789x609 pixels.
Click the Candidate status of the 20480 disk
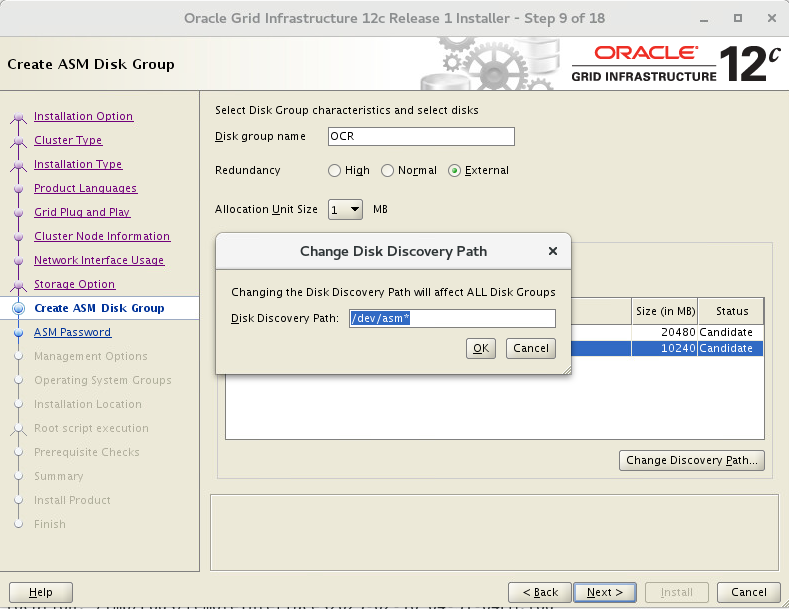(726, 332)
